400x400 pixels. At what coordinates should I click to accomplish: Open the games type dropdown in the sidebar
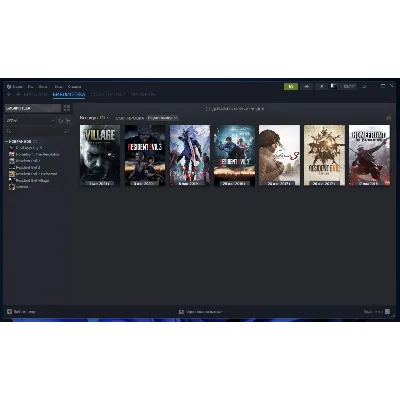[30, 121]
